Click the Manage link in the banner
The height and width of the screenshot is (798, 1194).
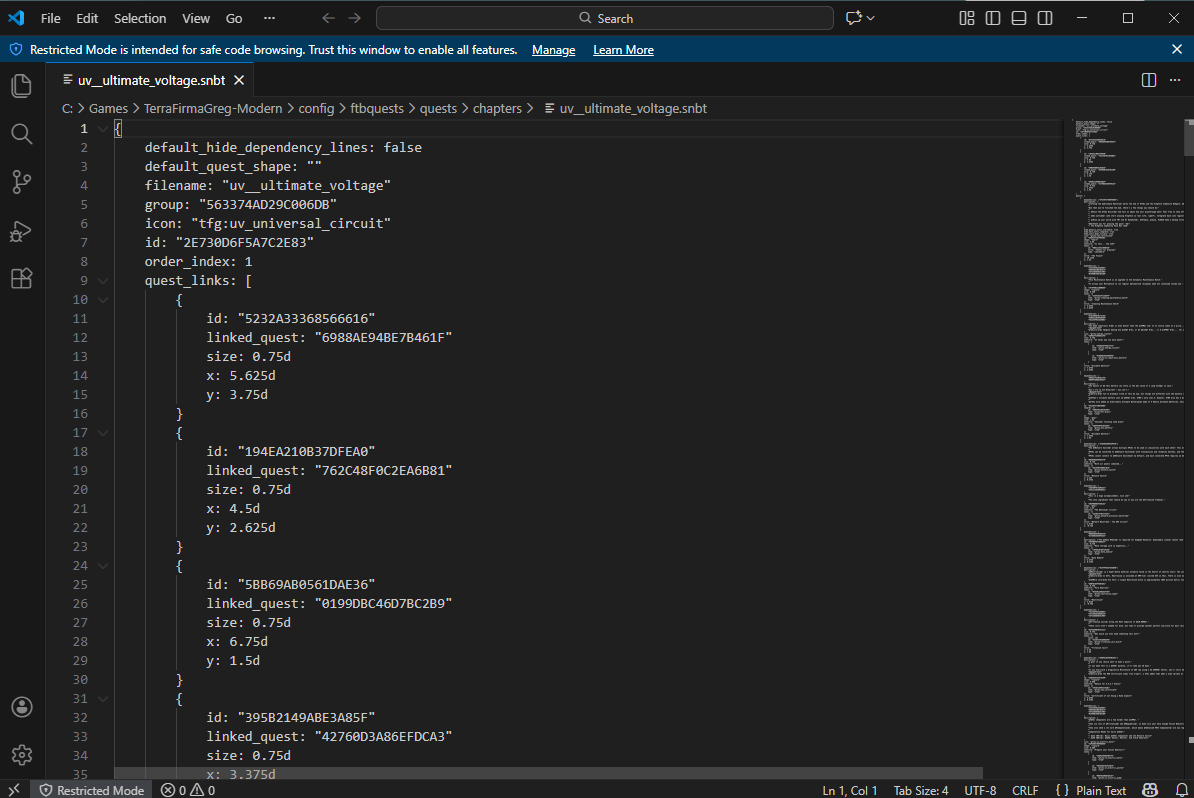[553, 50]
